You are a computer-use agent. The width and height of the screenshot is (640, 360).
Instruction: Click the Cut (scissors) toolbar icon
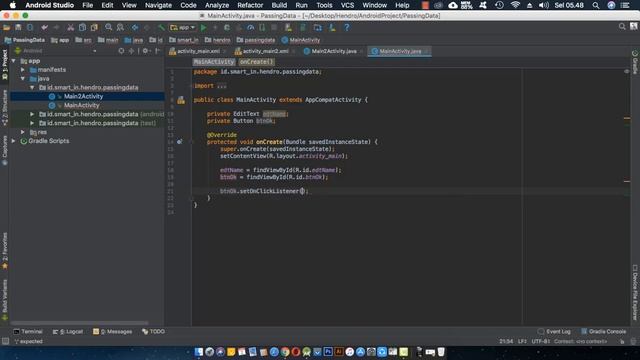pos(71,27)
